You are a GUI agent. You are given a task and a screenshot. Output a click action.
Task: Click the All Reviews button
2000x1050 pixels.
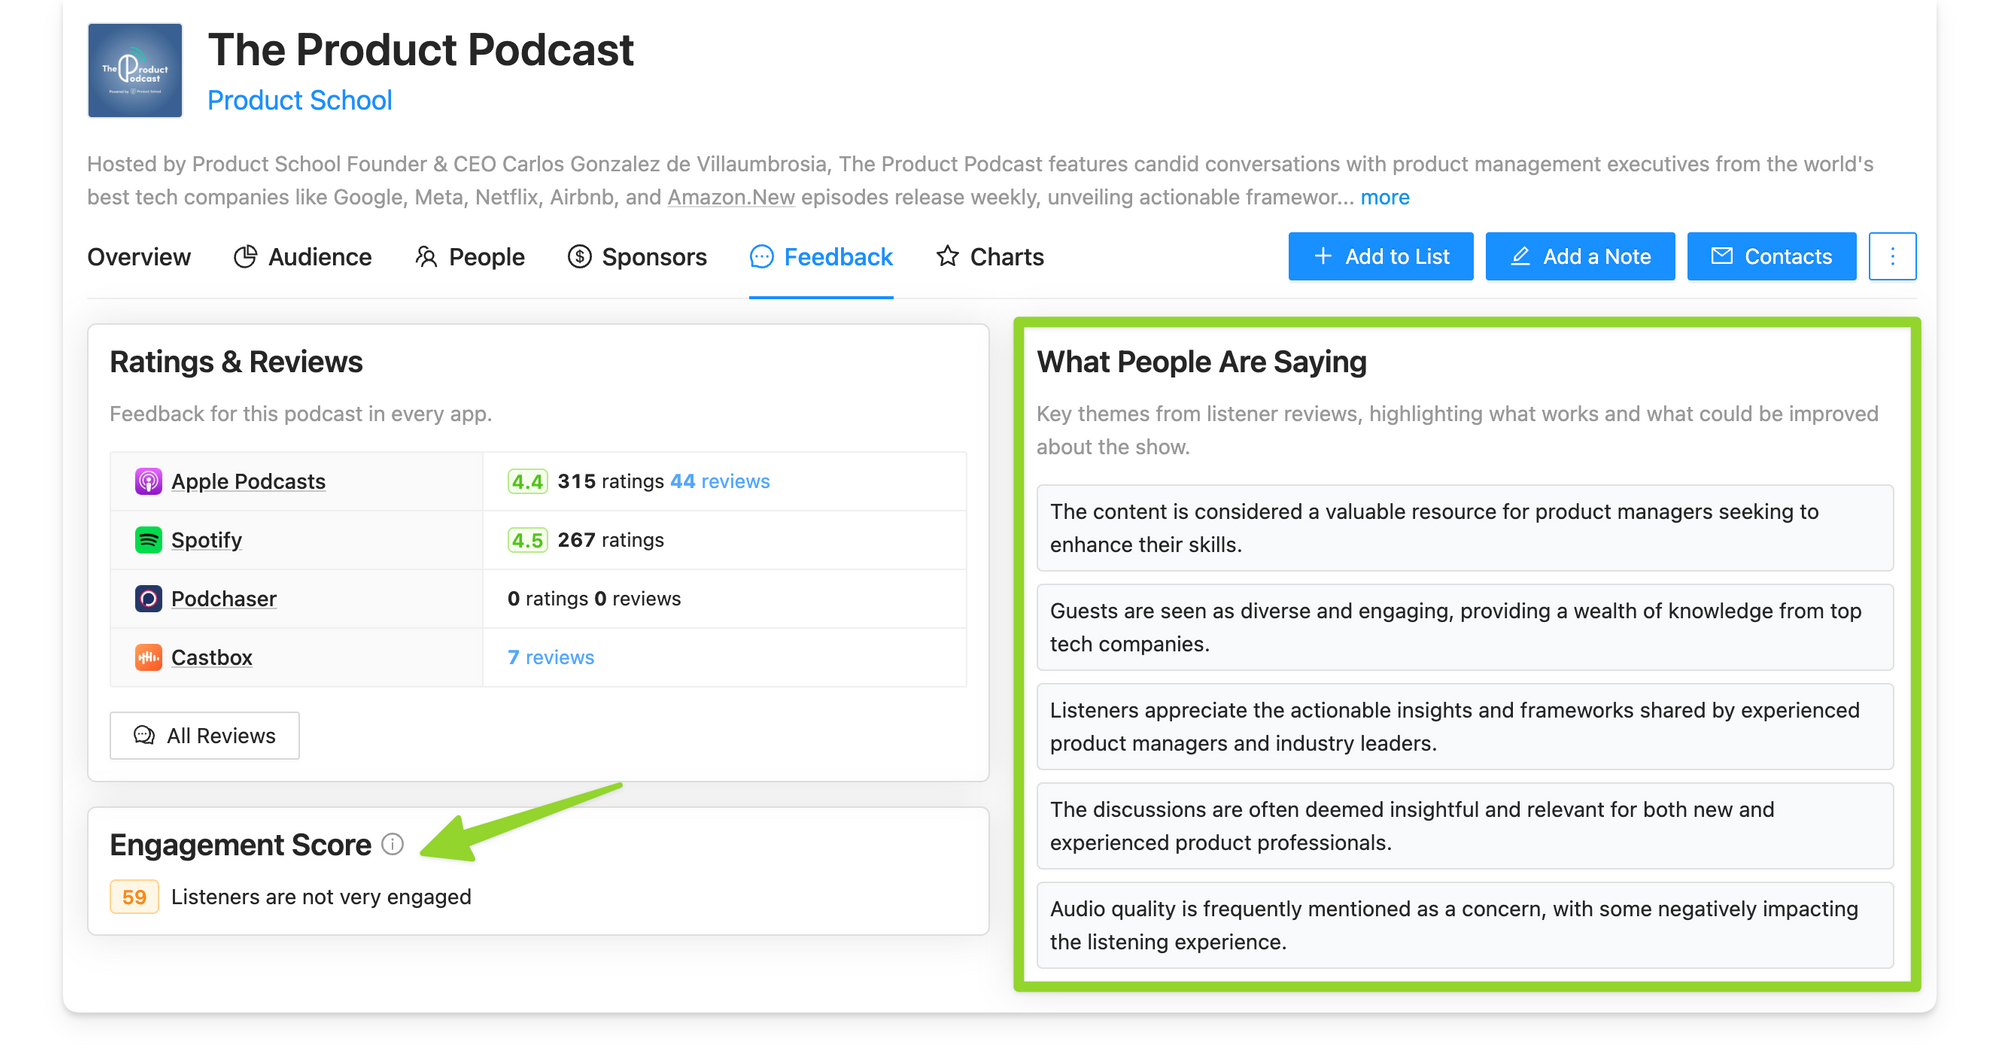click(204, 735)
